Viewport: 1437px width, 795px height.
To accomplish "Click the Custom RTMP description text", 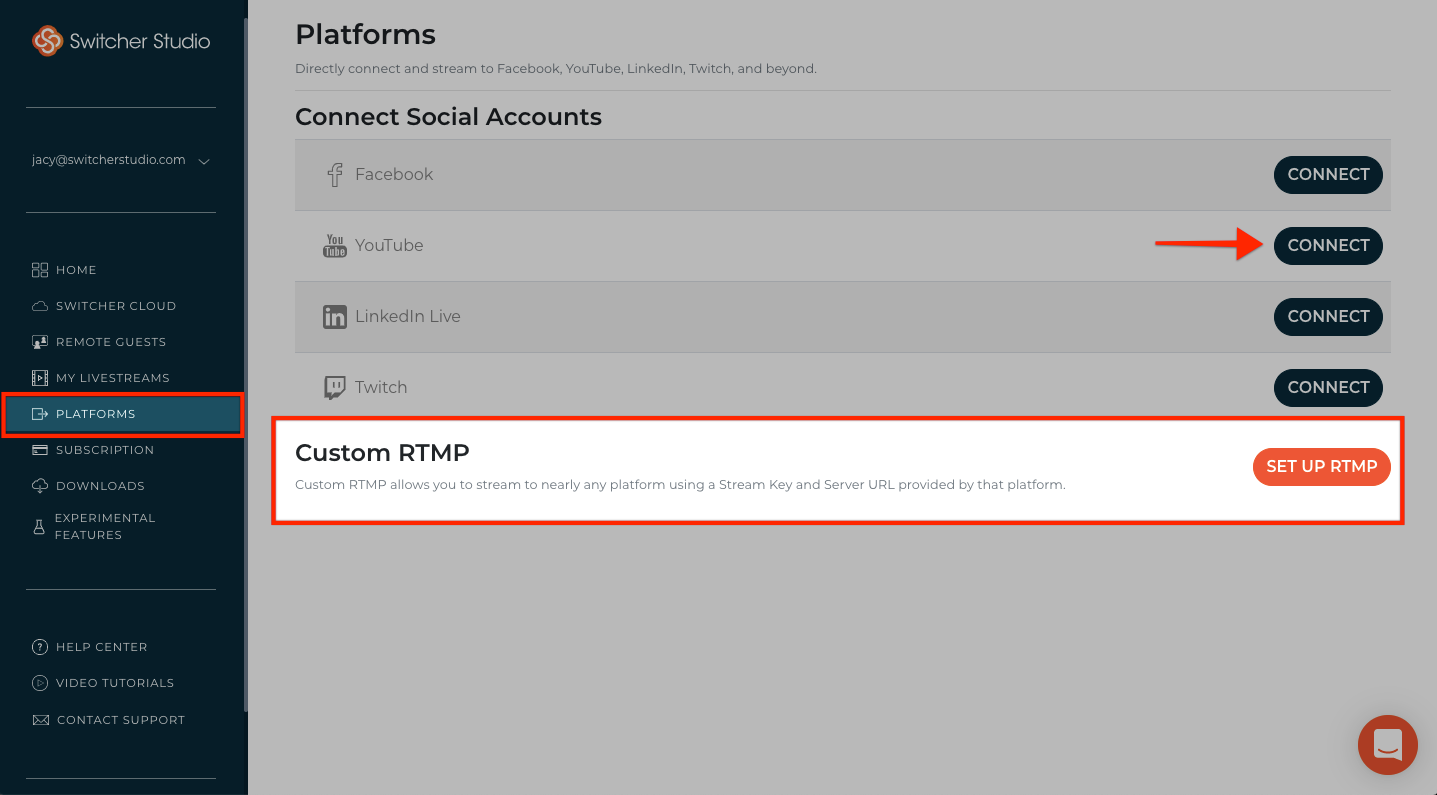I will point(680,486).
